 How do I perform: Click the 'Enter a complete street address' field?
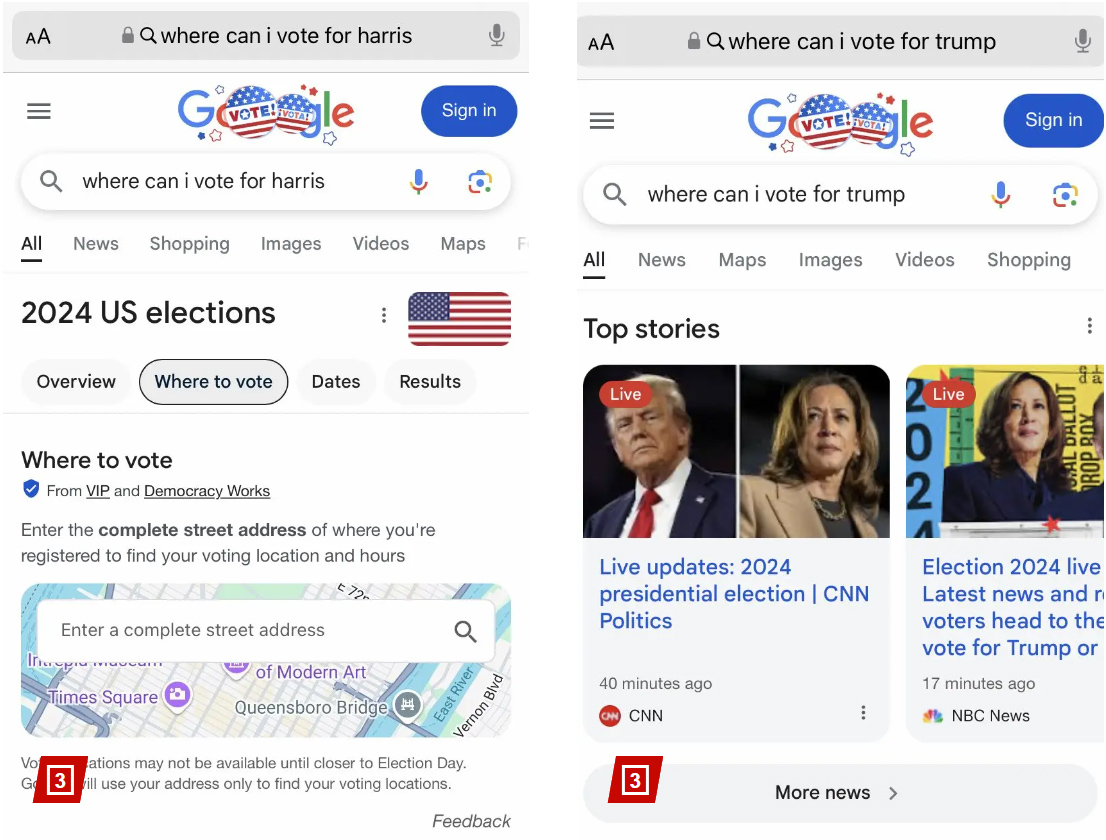point(240,630)
